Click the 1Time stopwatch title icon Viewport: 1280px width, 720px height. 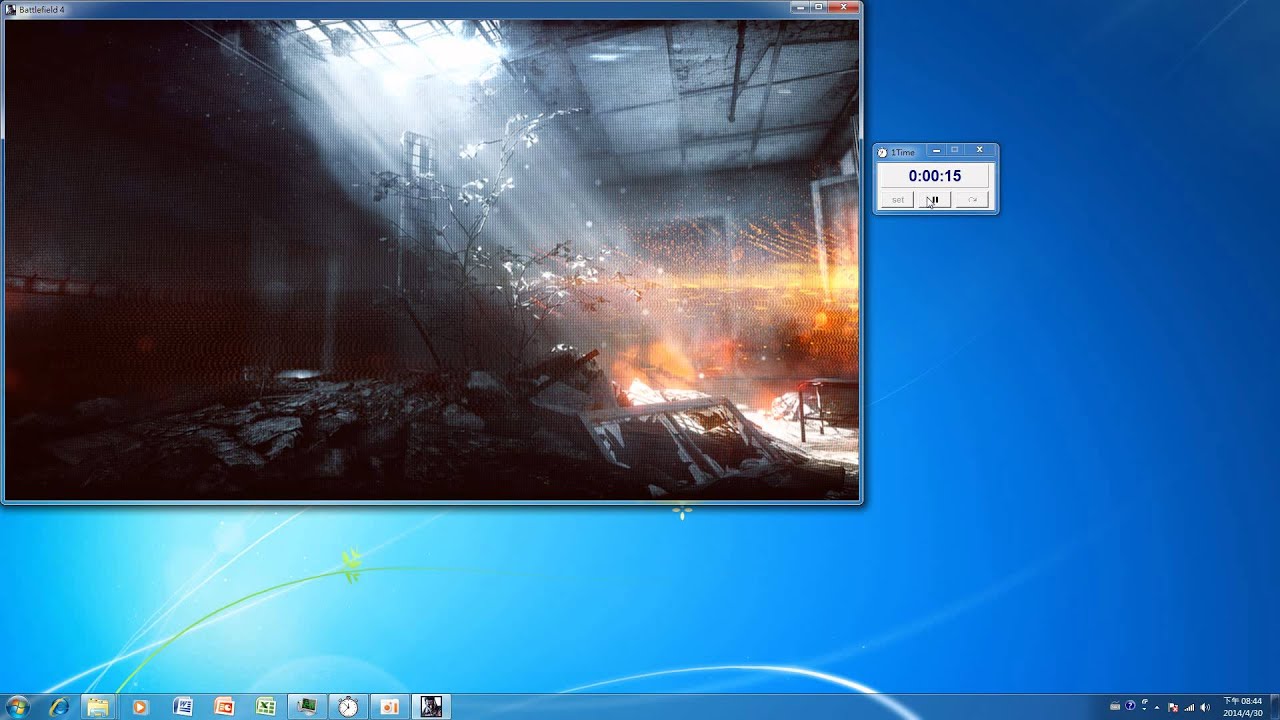(882, 152)
